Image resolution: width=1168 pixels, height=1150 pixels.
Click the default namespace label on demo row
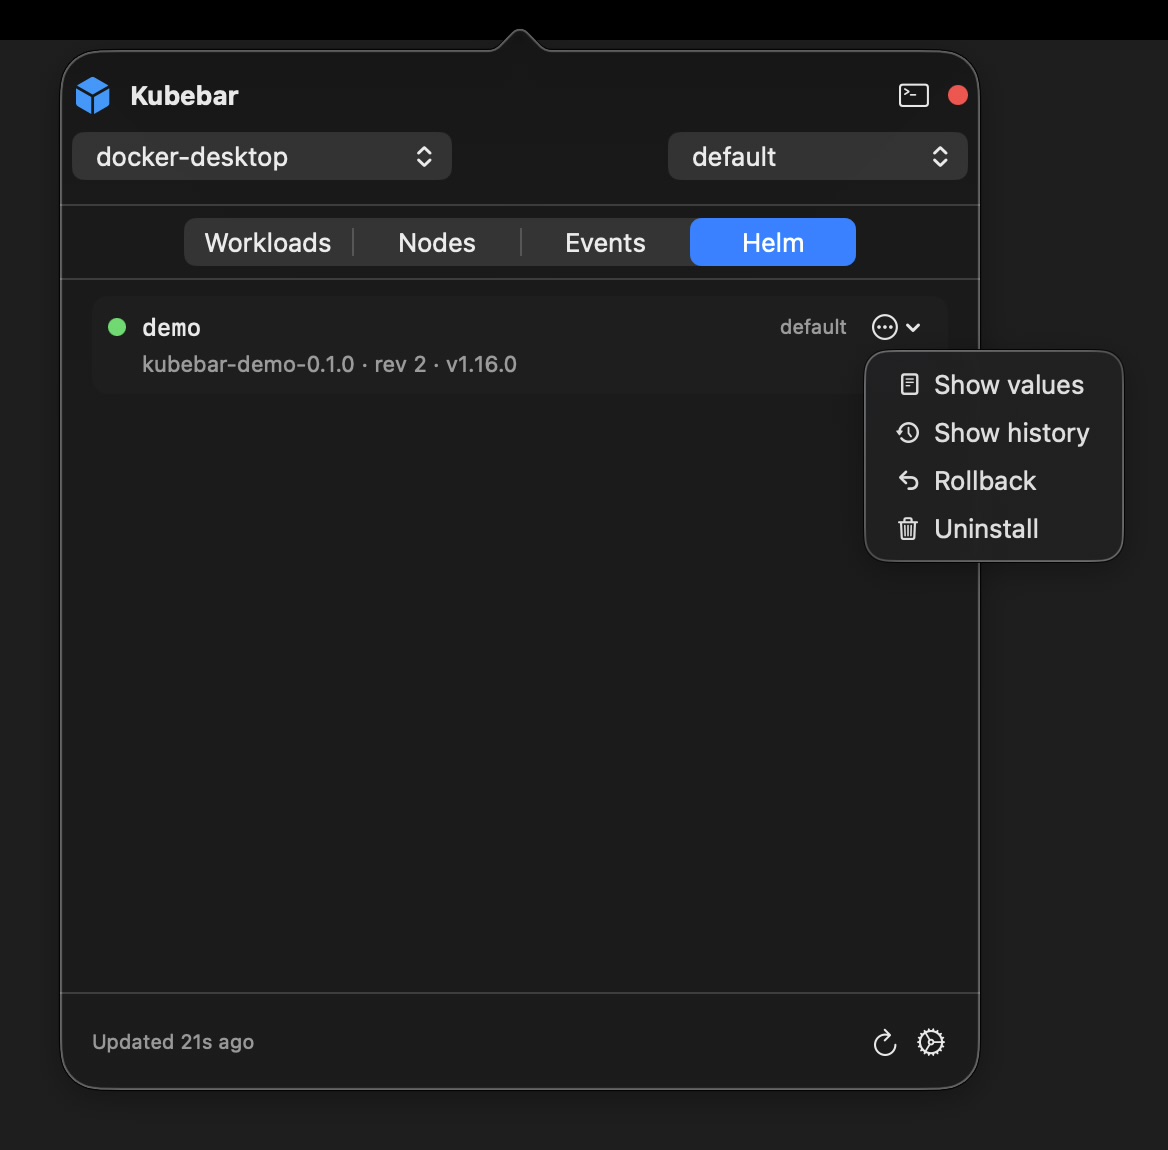813,327
